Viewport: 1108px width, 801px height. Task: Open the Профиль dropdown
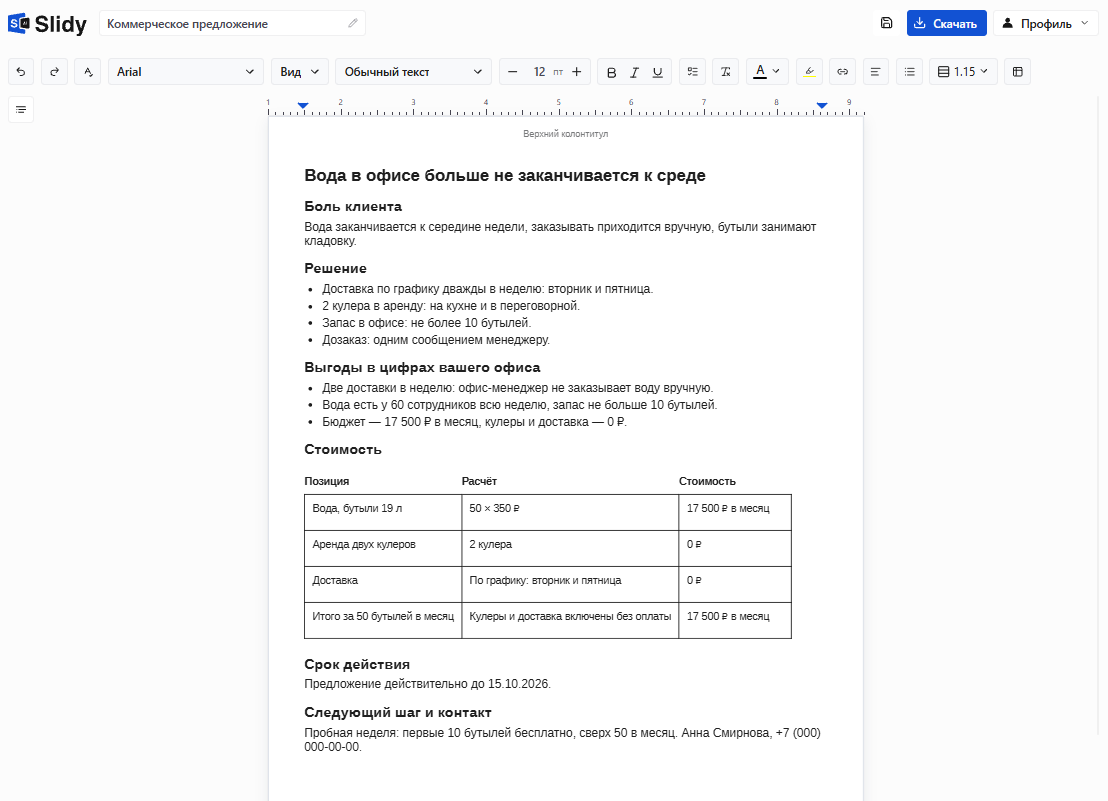(x=1045, y=23)
